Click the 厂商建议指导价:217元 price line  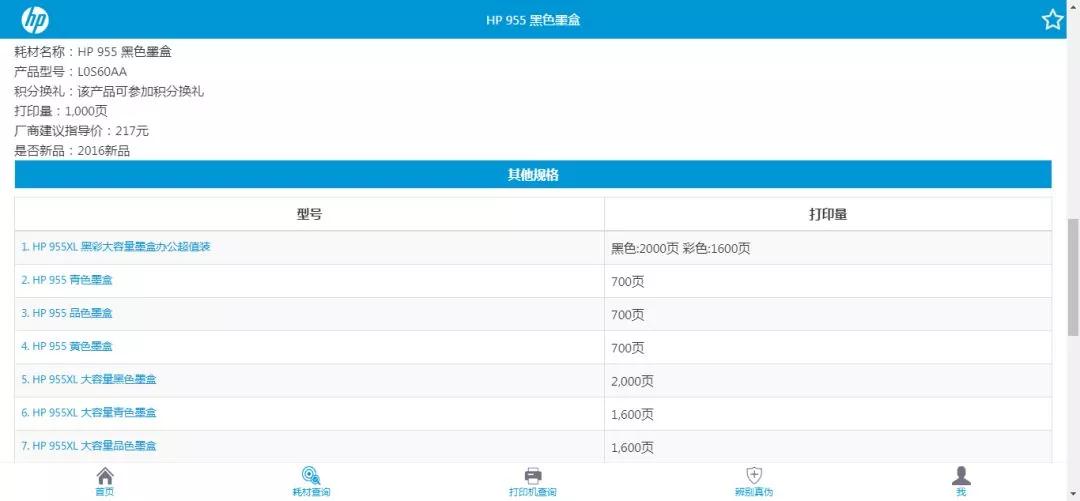(x=81, y=131)
